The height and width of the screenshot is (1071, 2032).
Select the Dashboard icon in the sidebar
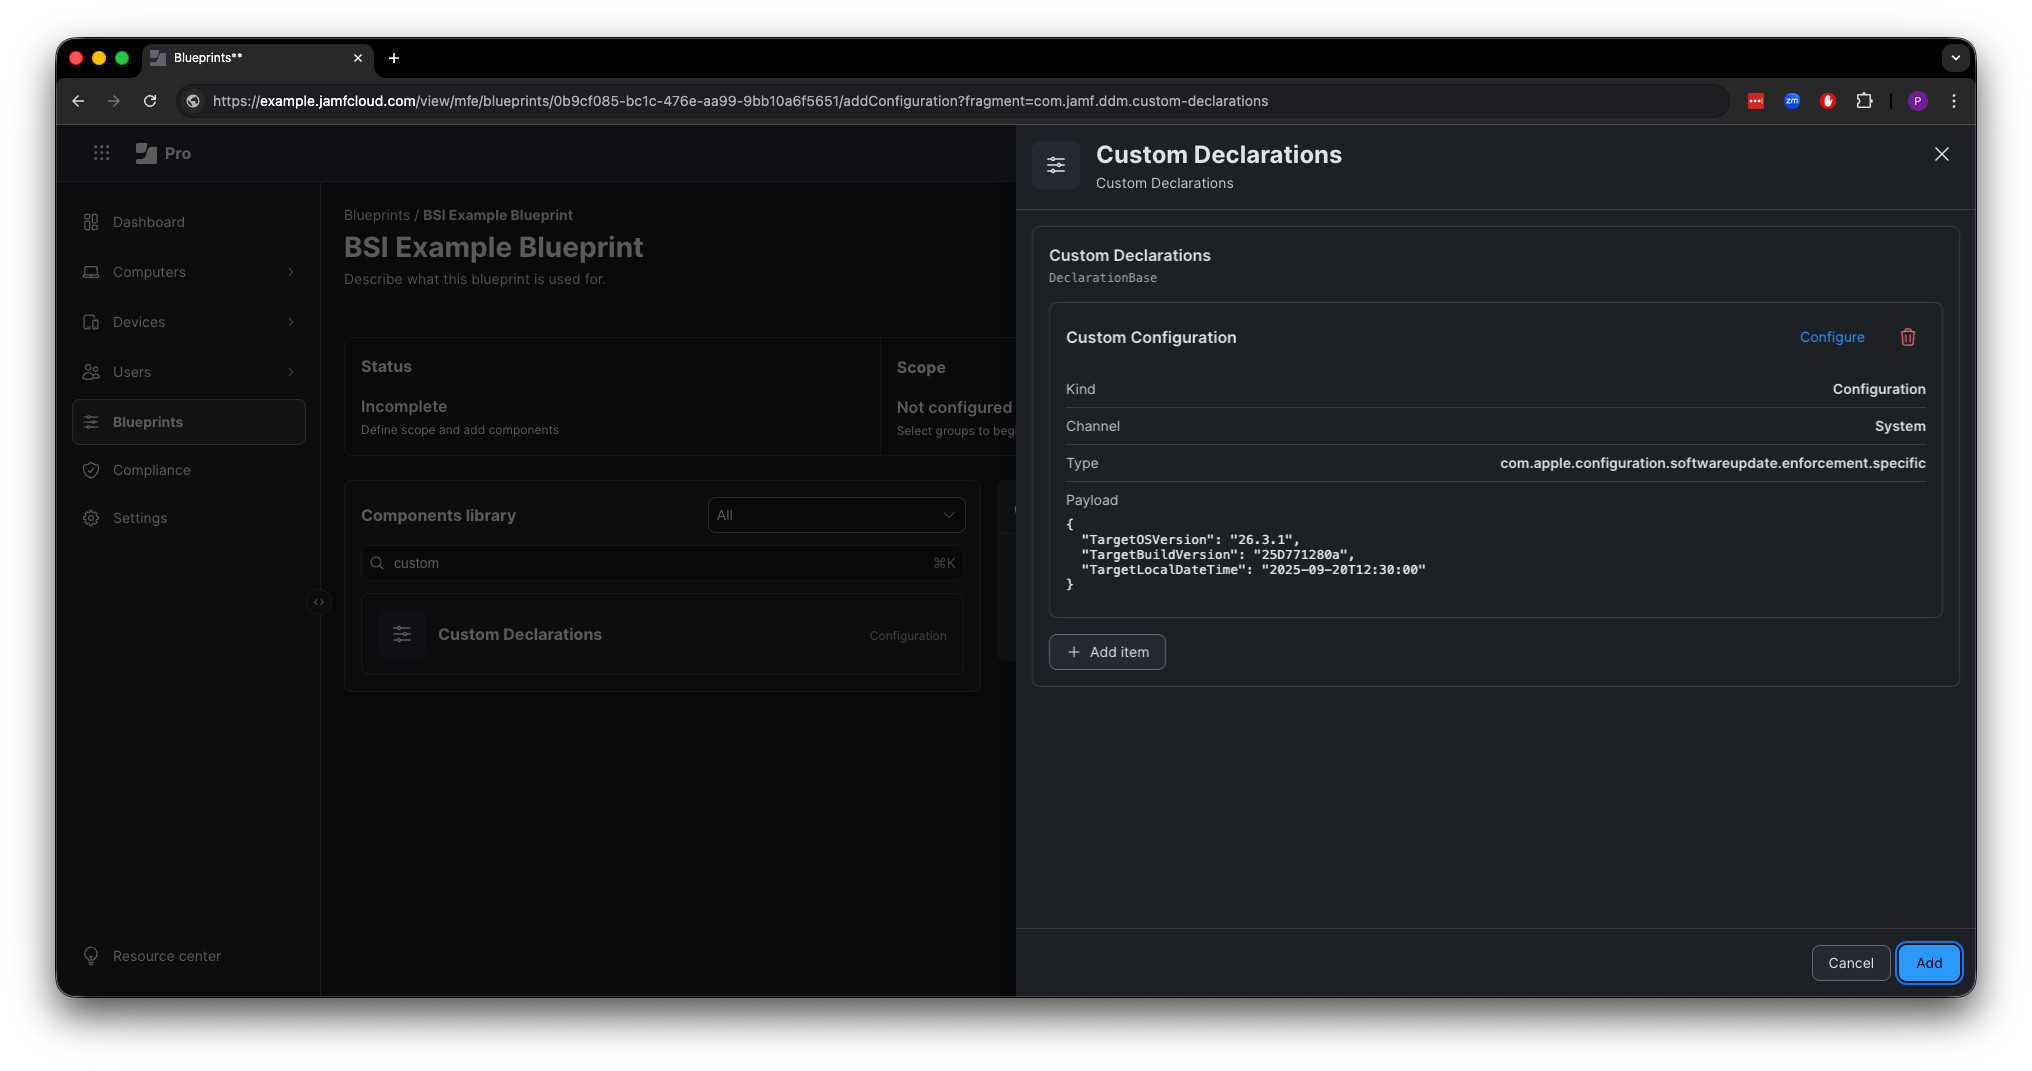[91, 222]
